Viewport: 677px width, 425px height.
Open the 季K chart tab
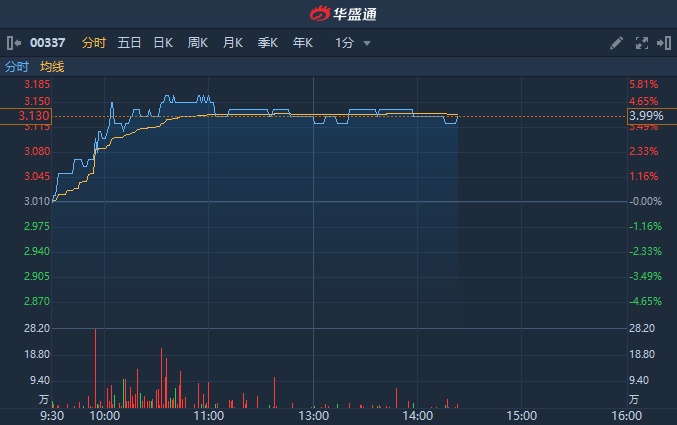pyautogui.click(x=268, y=43)
